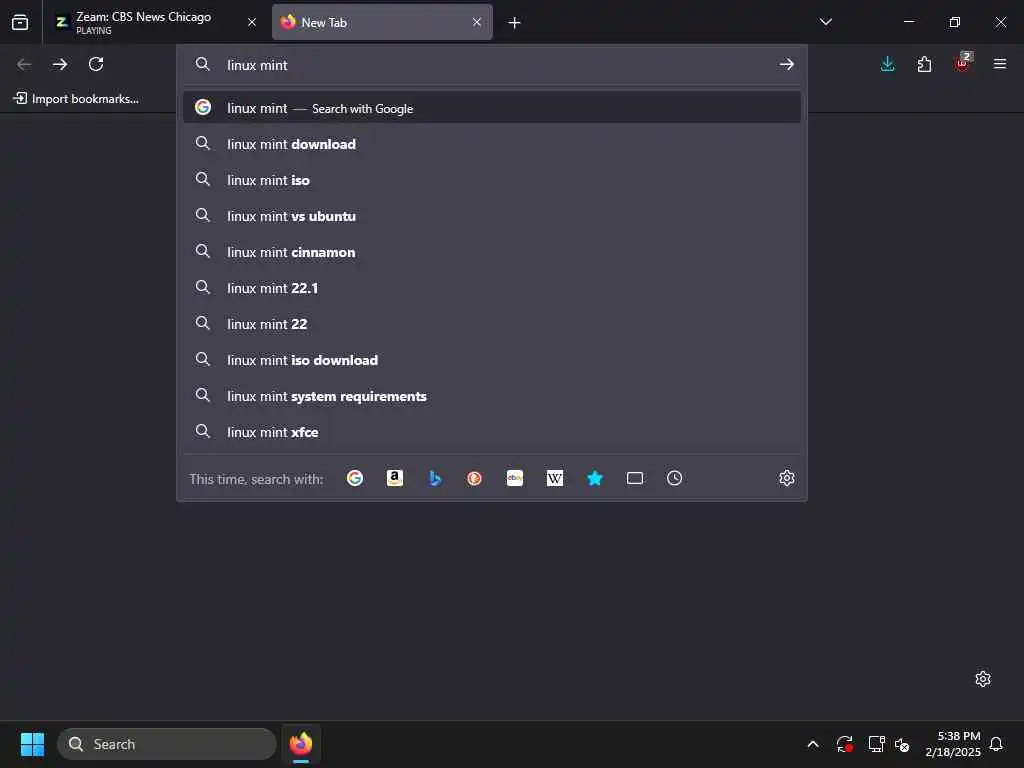Reload the current page
This screenshot has width=1024, height=768.
click(96, 64)
